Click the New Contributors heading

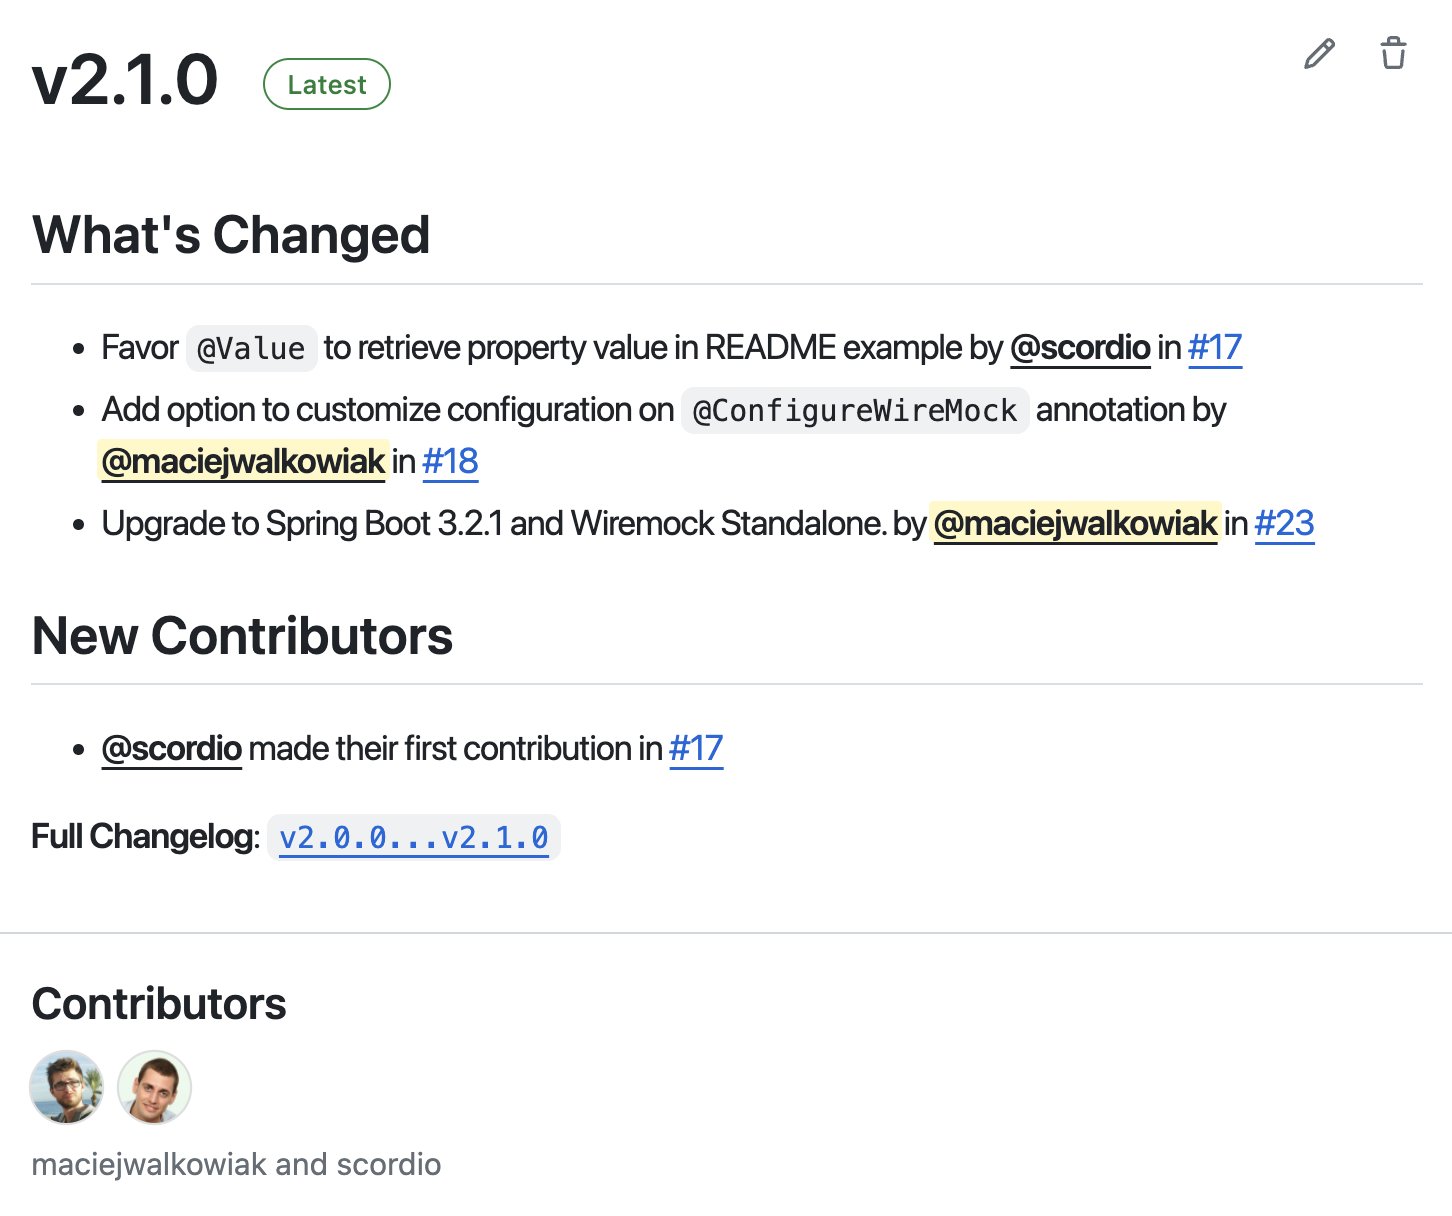pos(242,636)
